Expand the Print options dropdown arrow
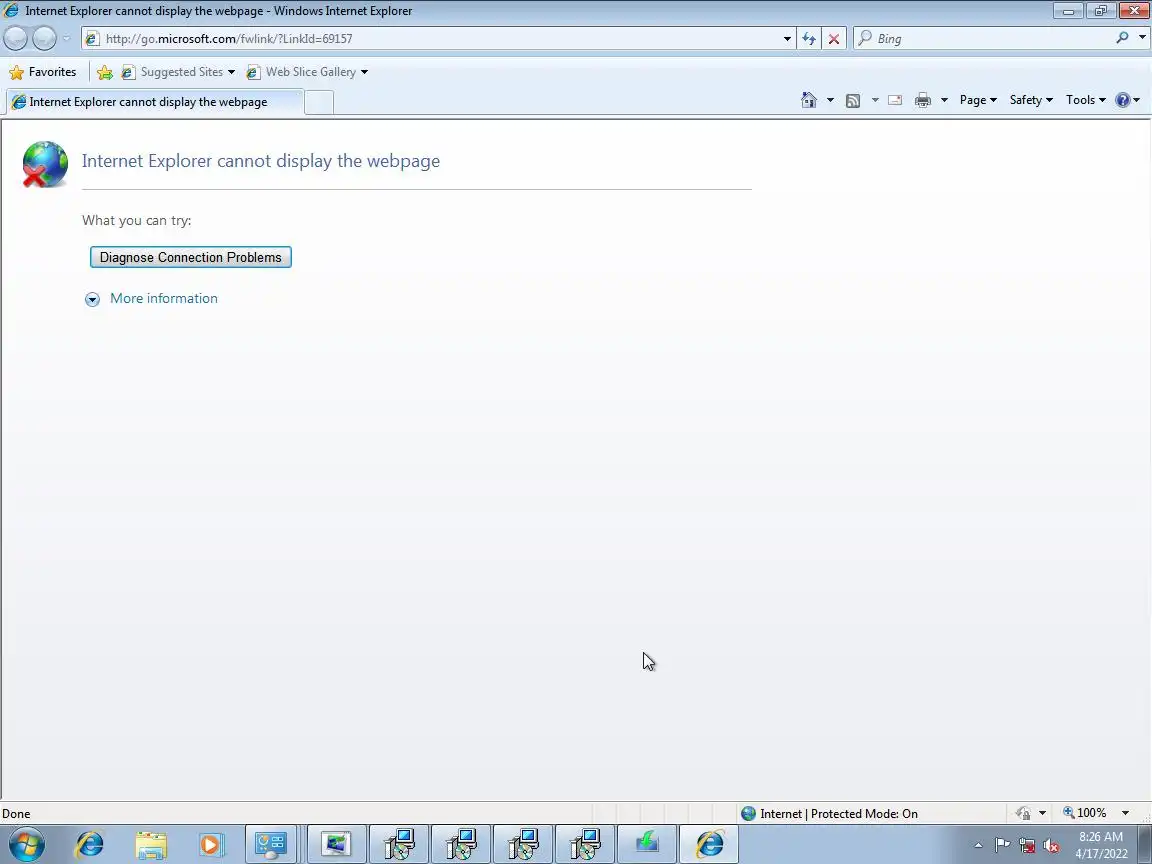The height and width of the screenshot is (864, 1152). click(945, 100)
